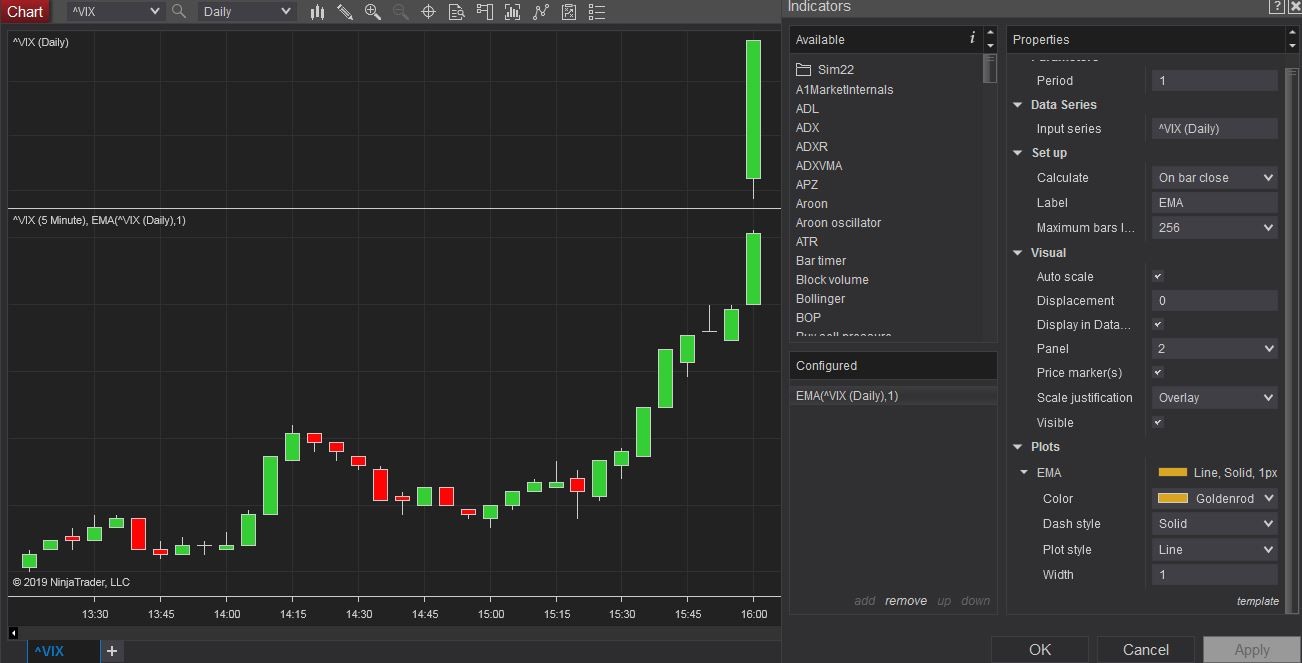The width and height of the screenshot is (1302, 663).
Task: Toggle the Auto scale checkbox
Action: point(1157,276)
